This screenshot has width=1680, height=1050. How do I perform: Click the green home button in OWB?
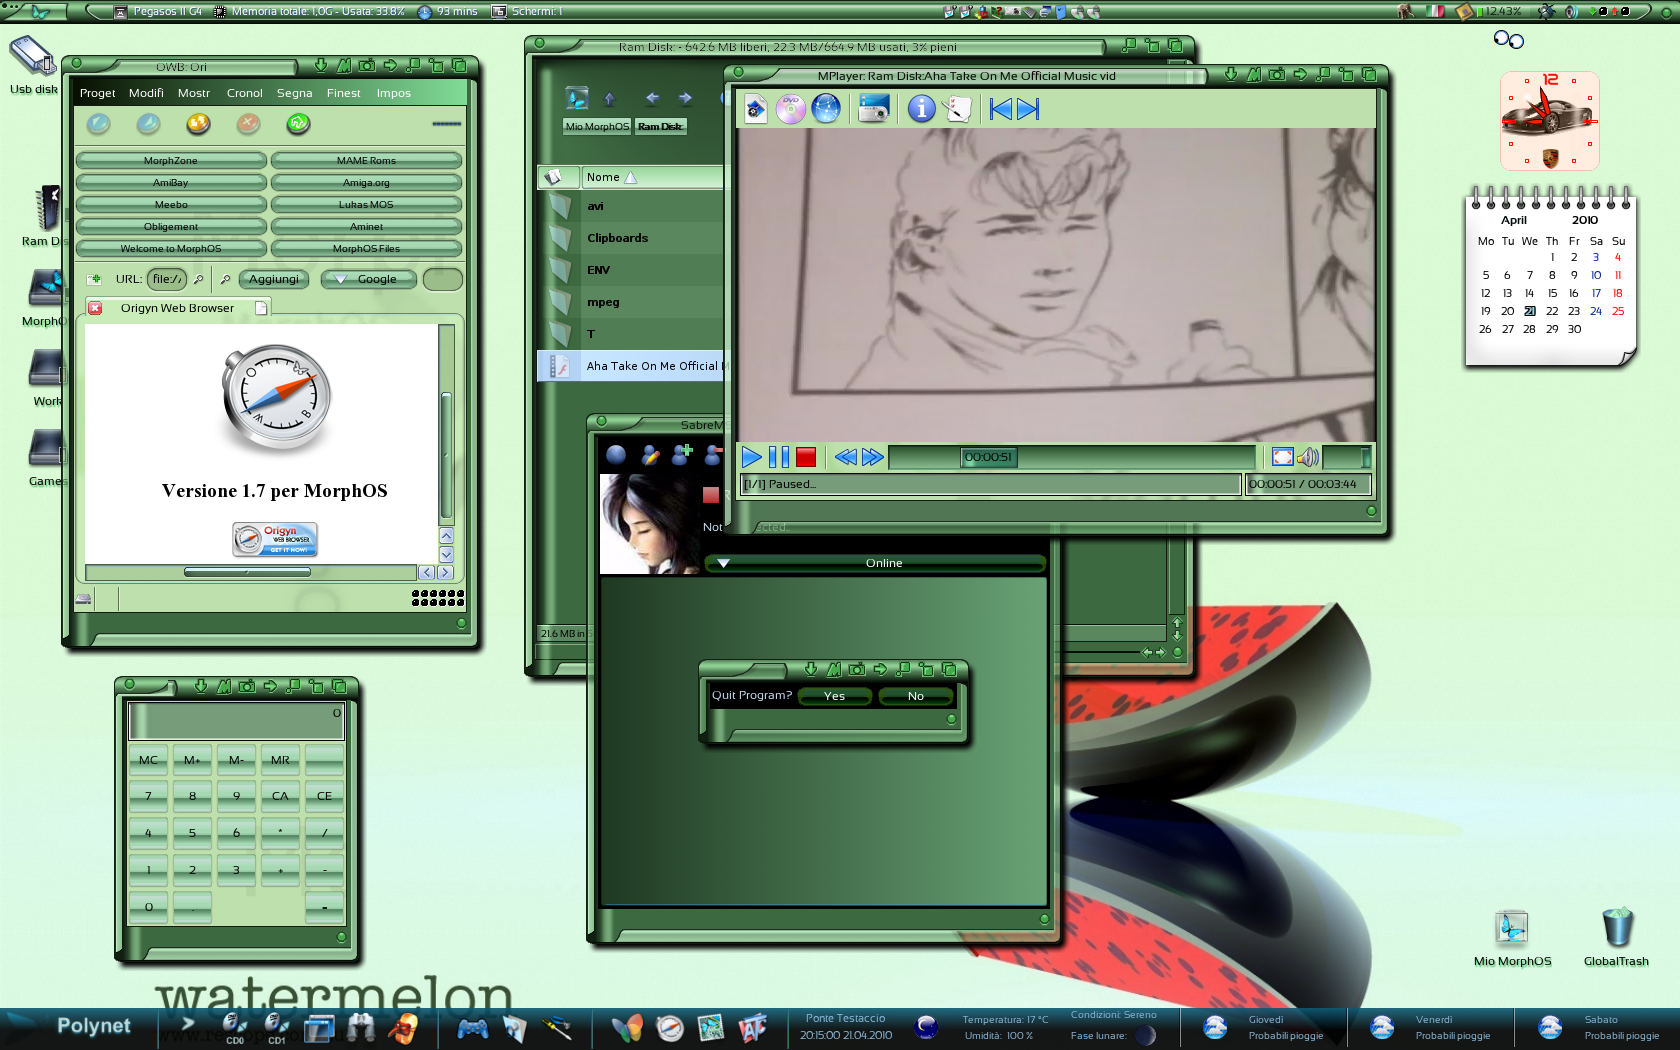298,124
